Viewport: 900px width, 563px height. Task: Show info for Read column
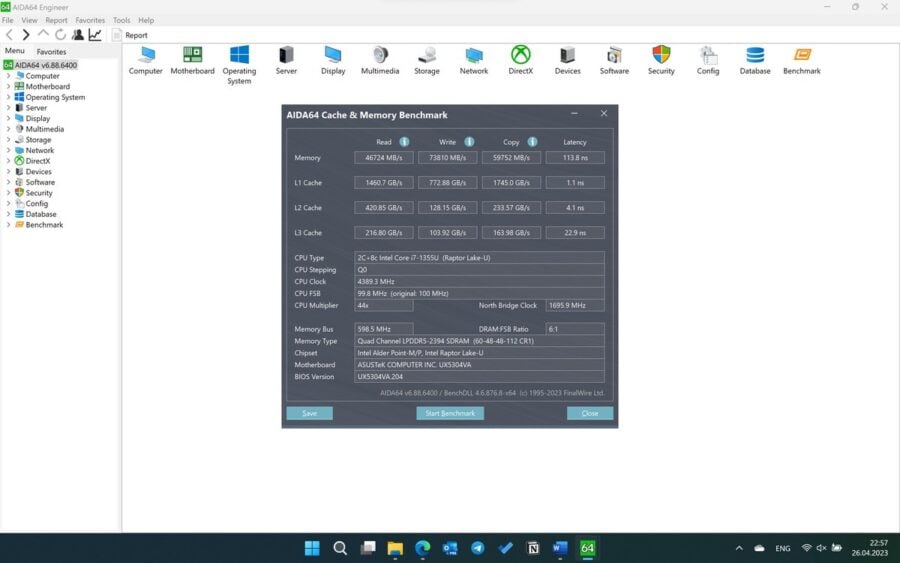405,142
